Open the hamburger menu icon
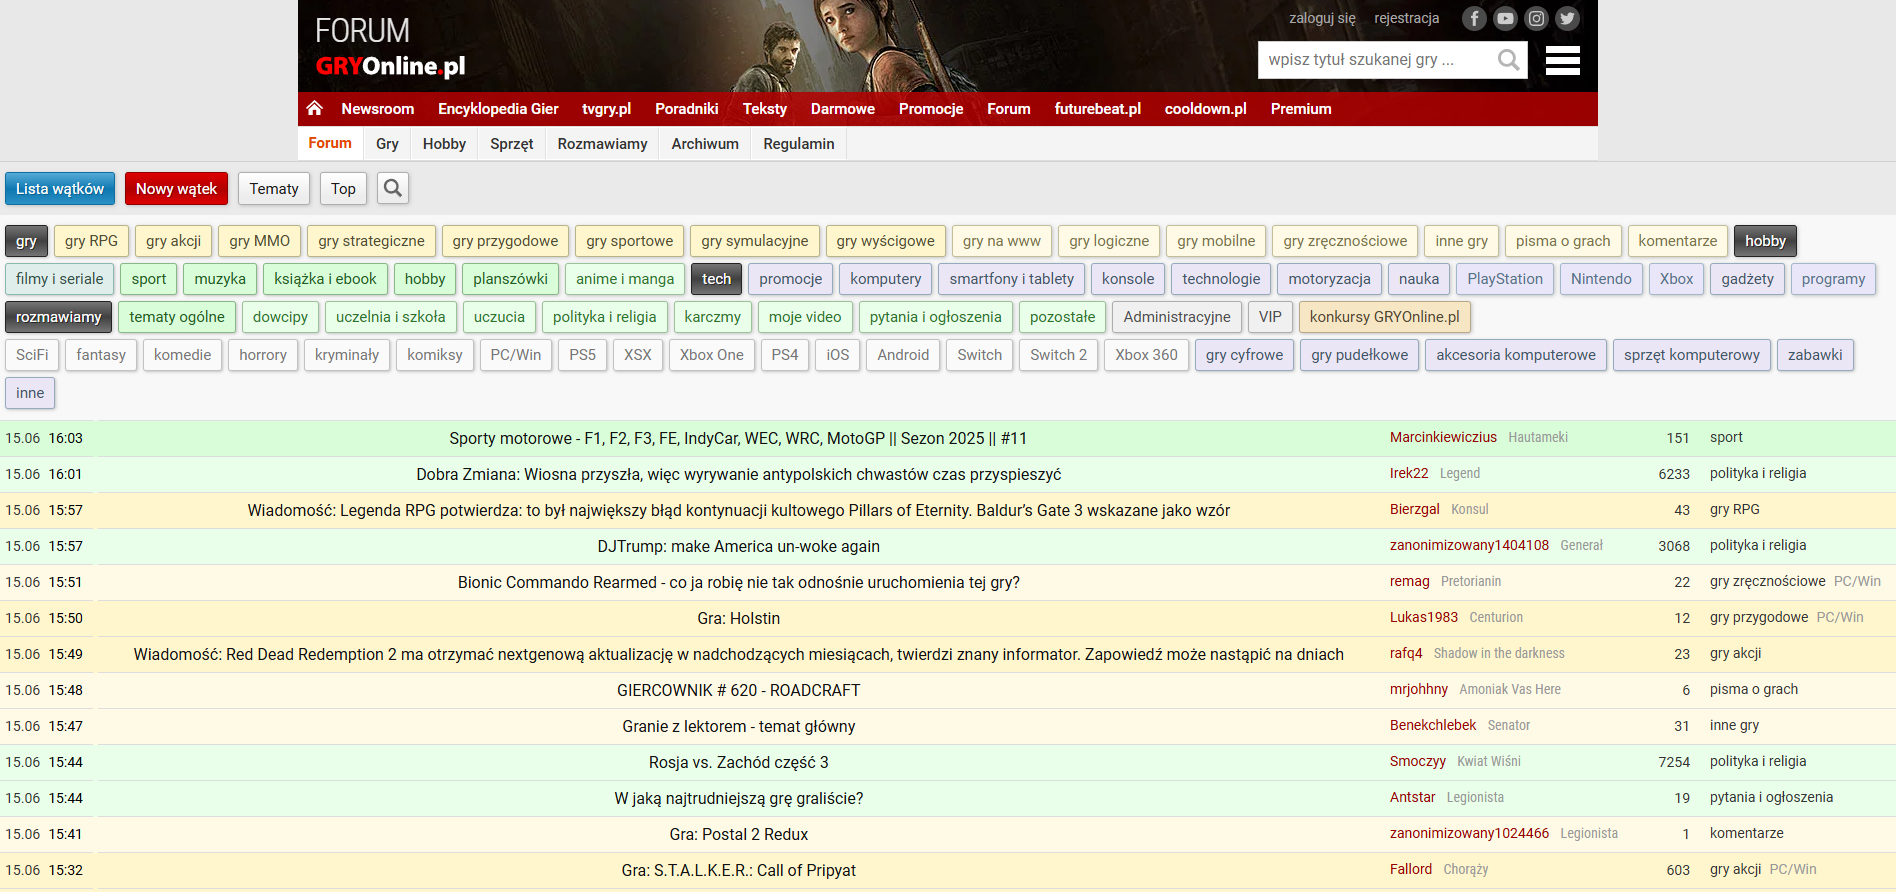 pyautogui.click(x=1563, y=60)
